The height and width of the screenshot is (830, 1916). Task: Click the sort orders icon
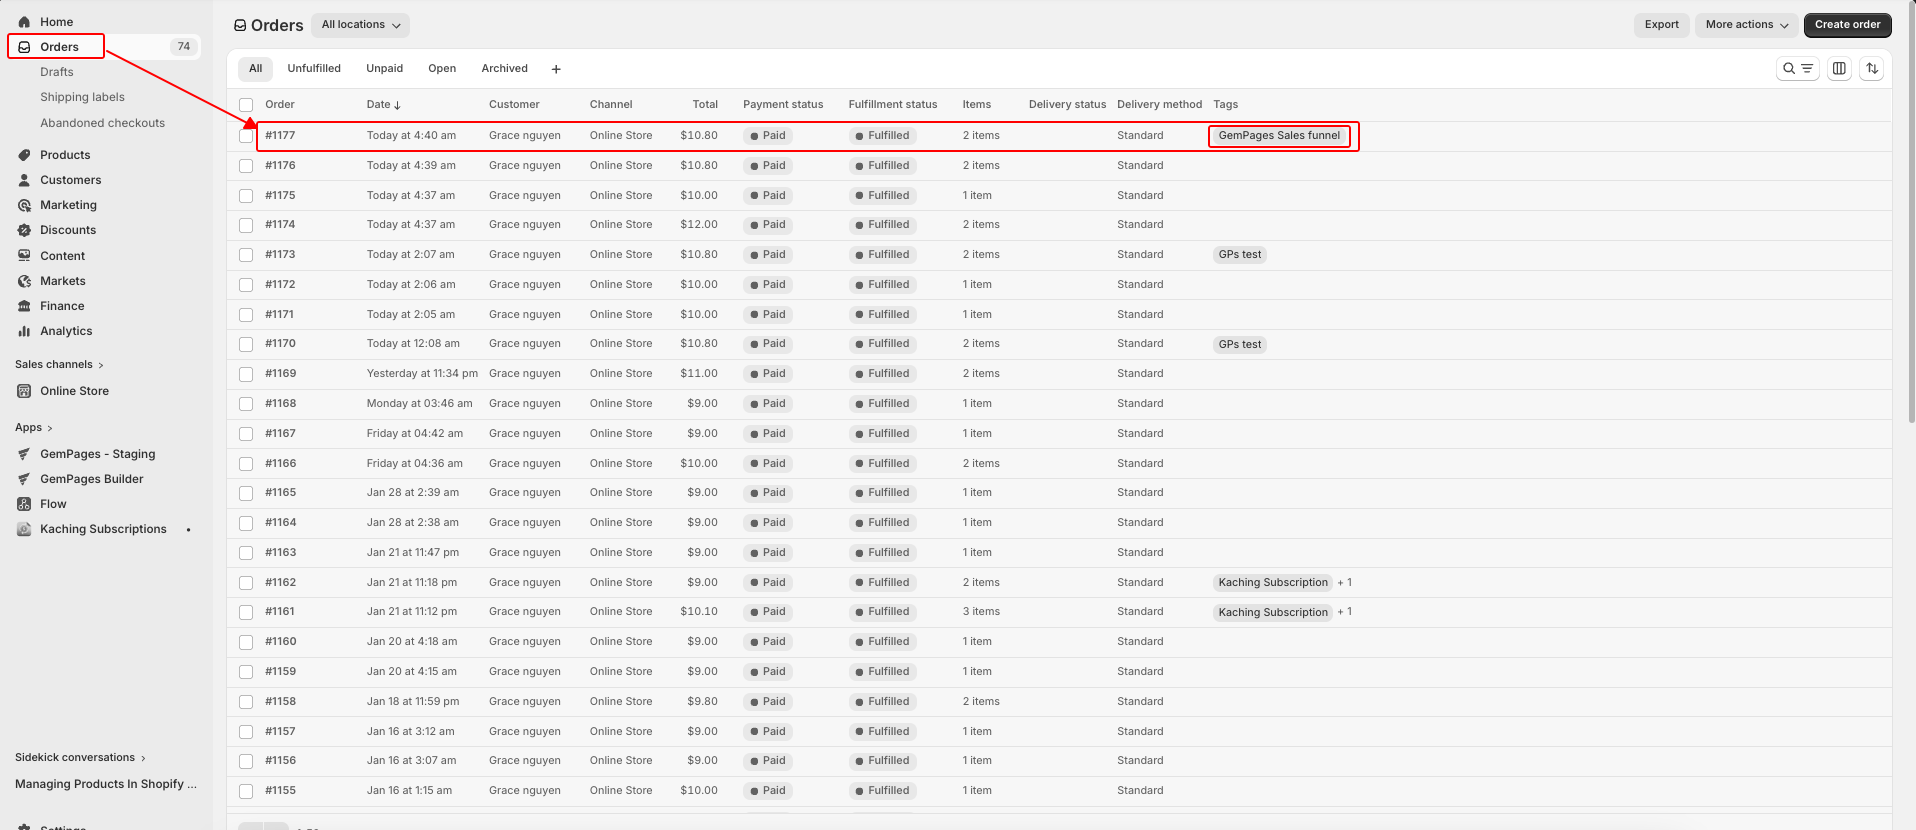click(1872, 68)
